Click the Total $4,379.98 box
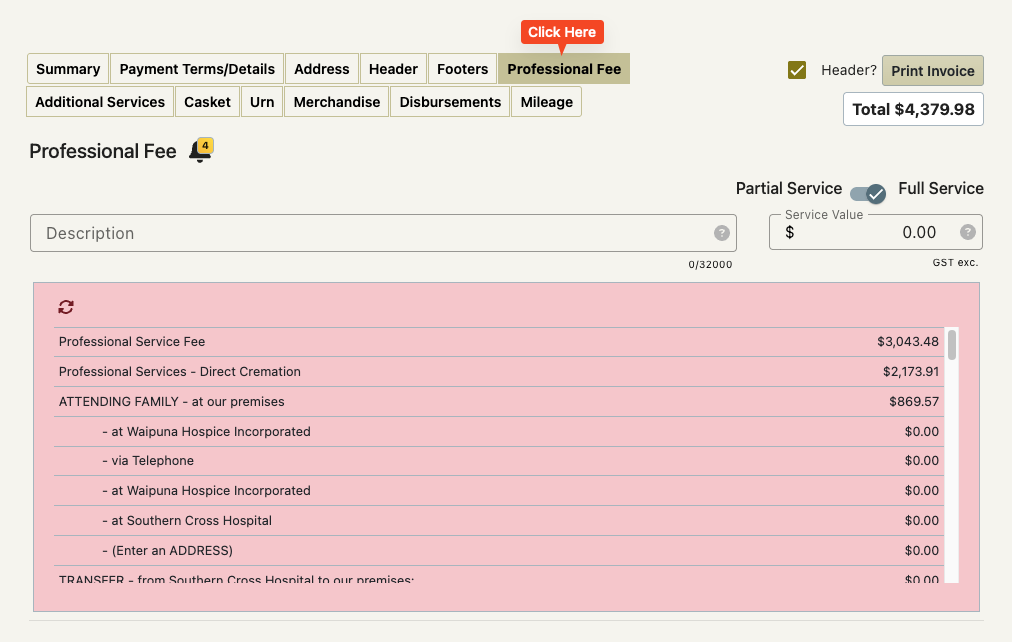This screenshot has height=642, width=1012. click(913, 109)
